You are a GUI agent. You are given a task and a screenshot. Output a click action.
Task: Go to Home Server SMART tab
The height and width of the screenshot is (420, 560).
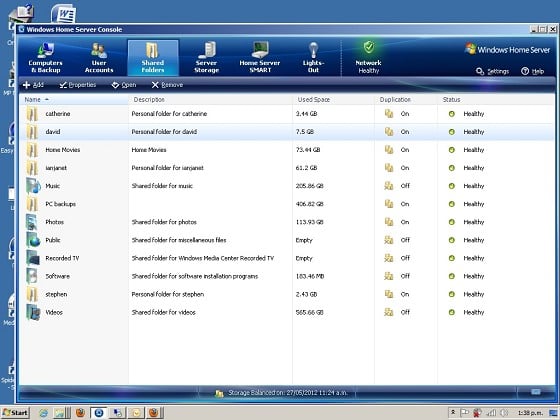[260, 58]
